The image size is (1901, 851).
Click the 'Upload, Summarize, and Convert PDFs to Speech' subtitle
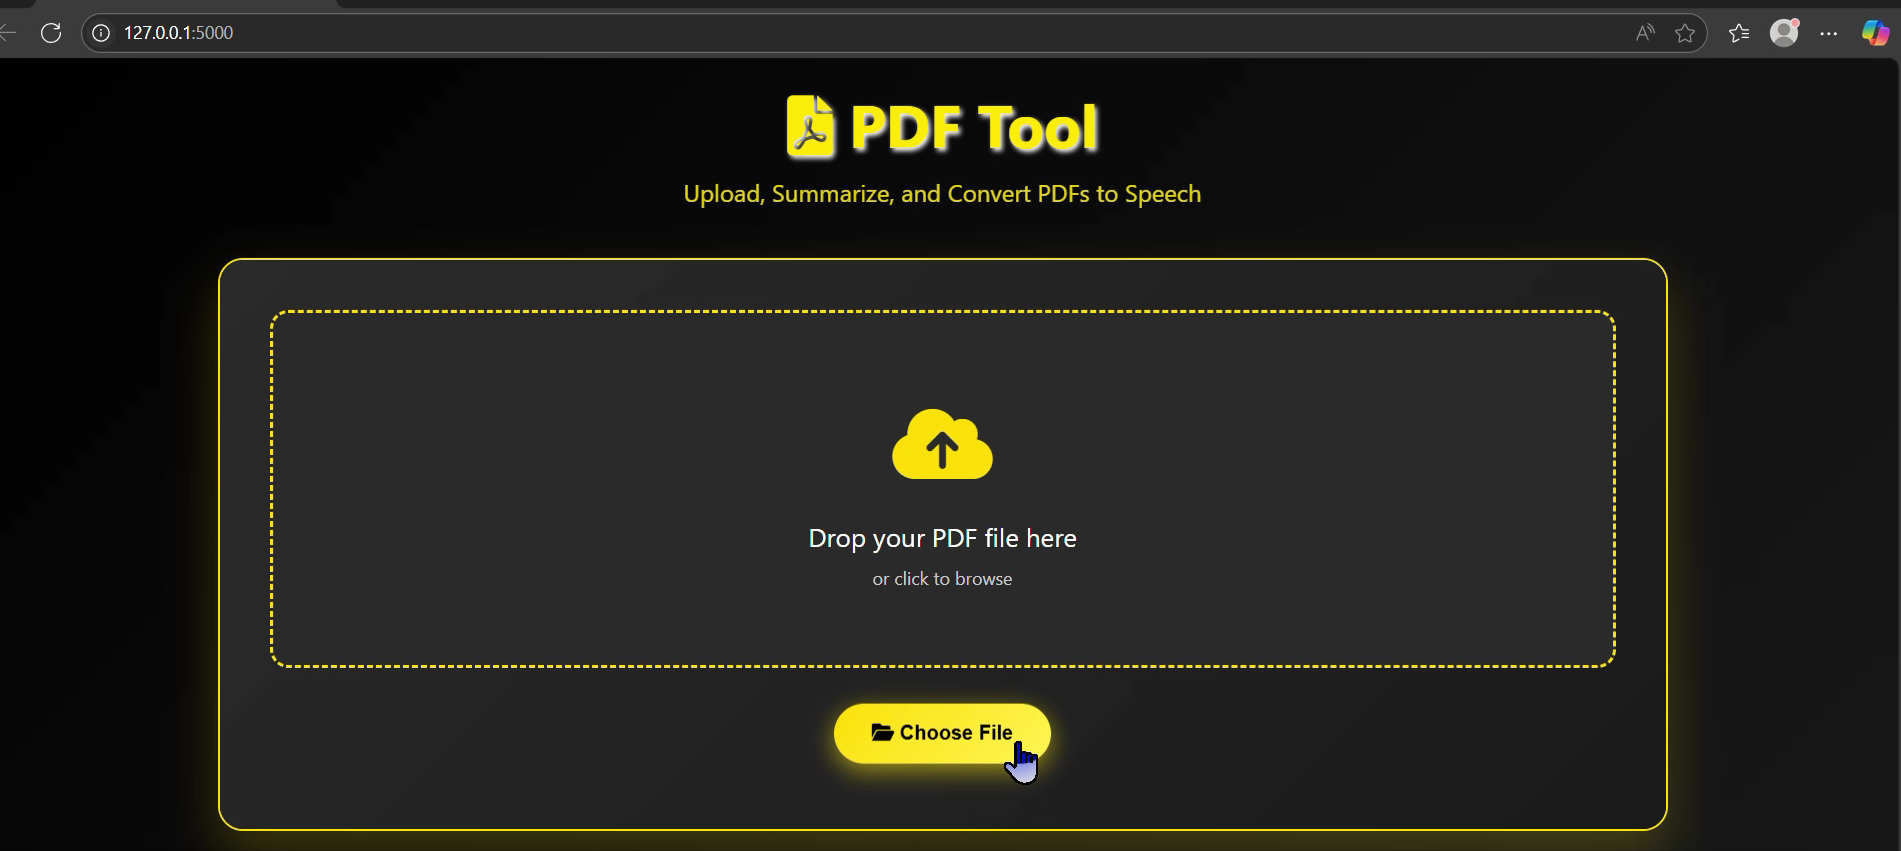coord(942,194)
